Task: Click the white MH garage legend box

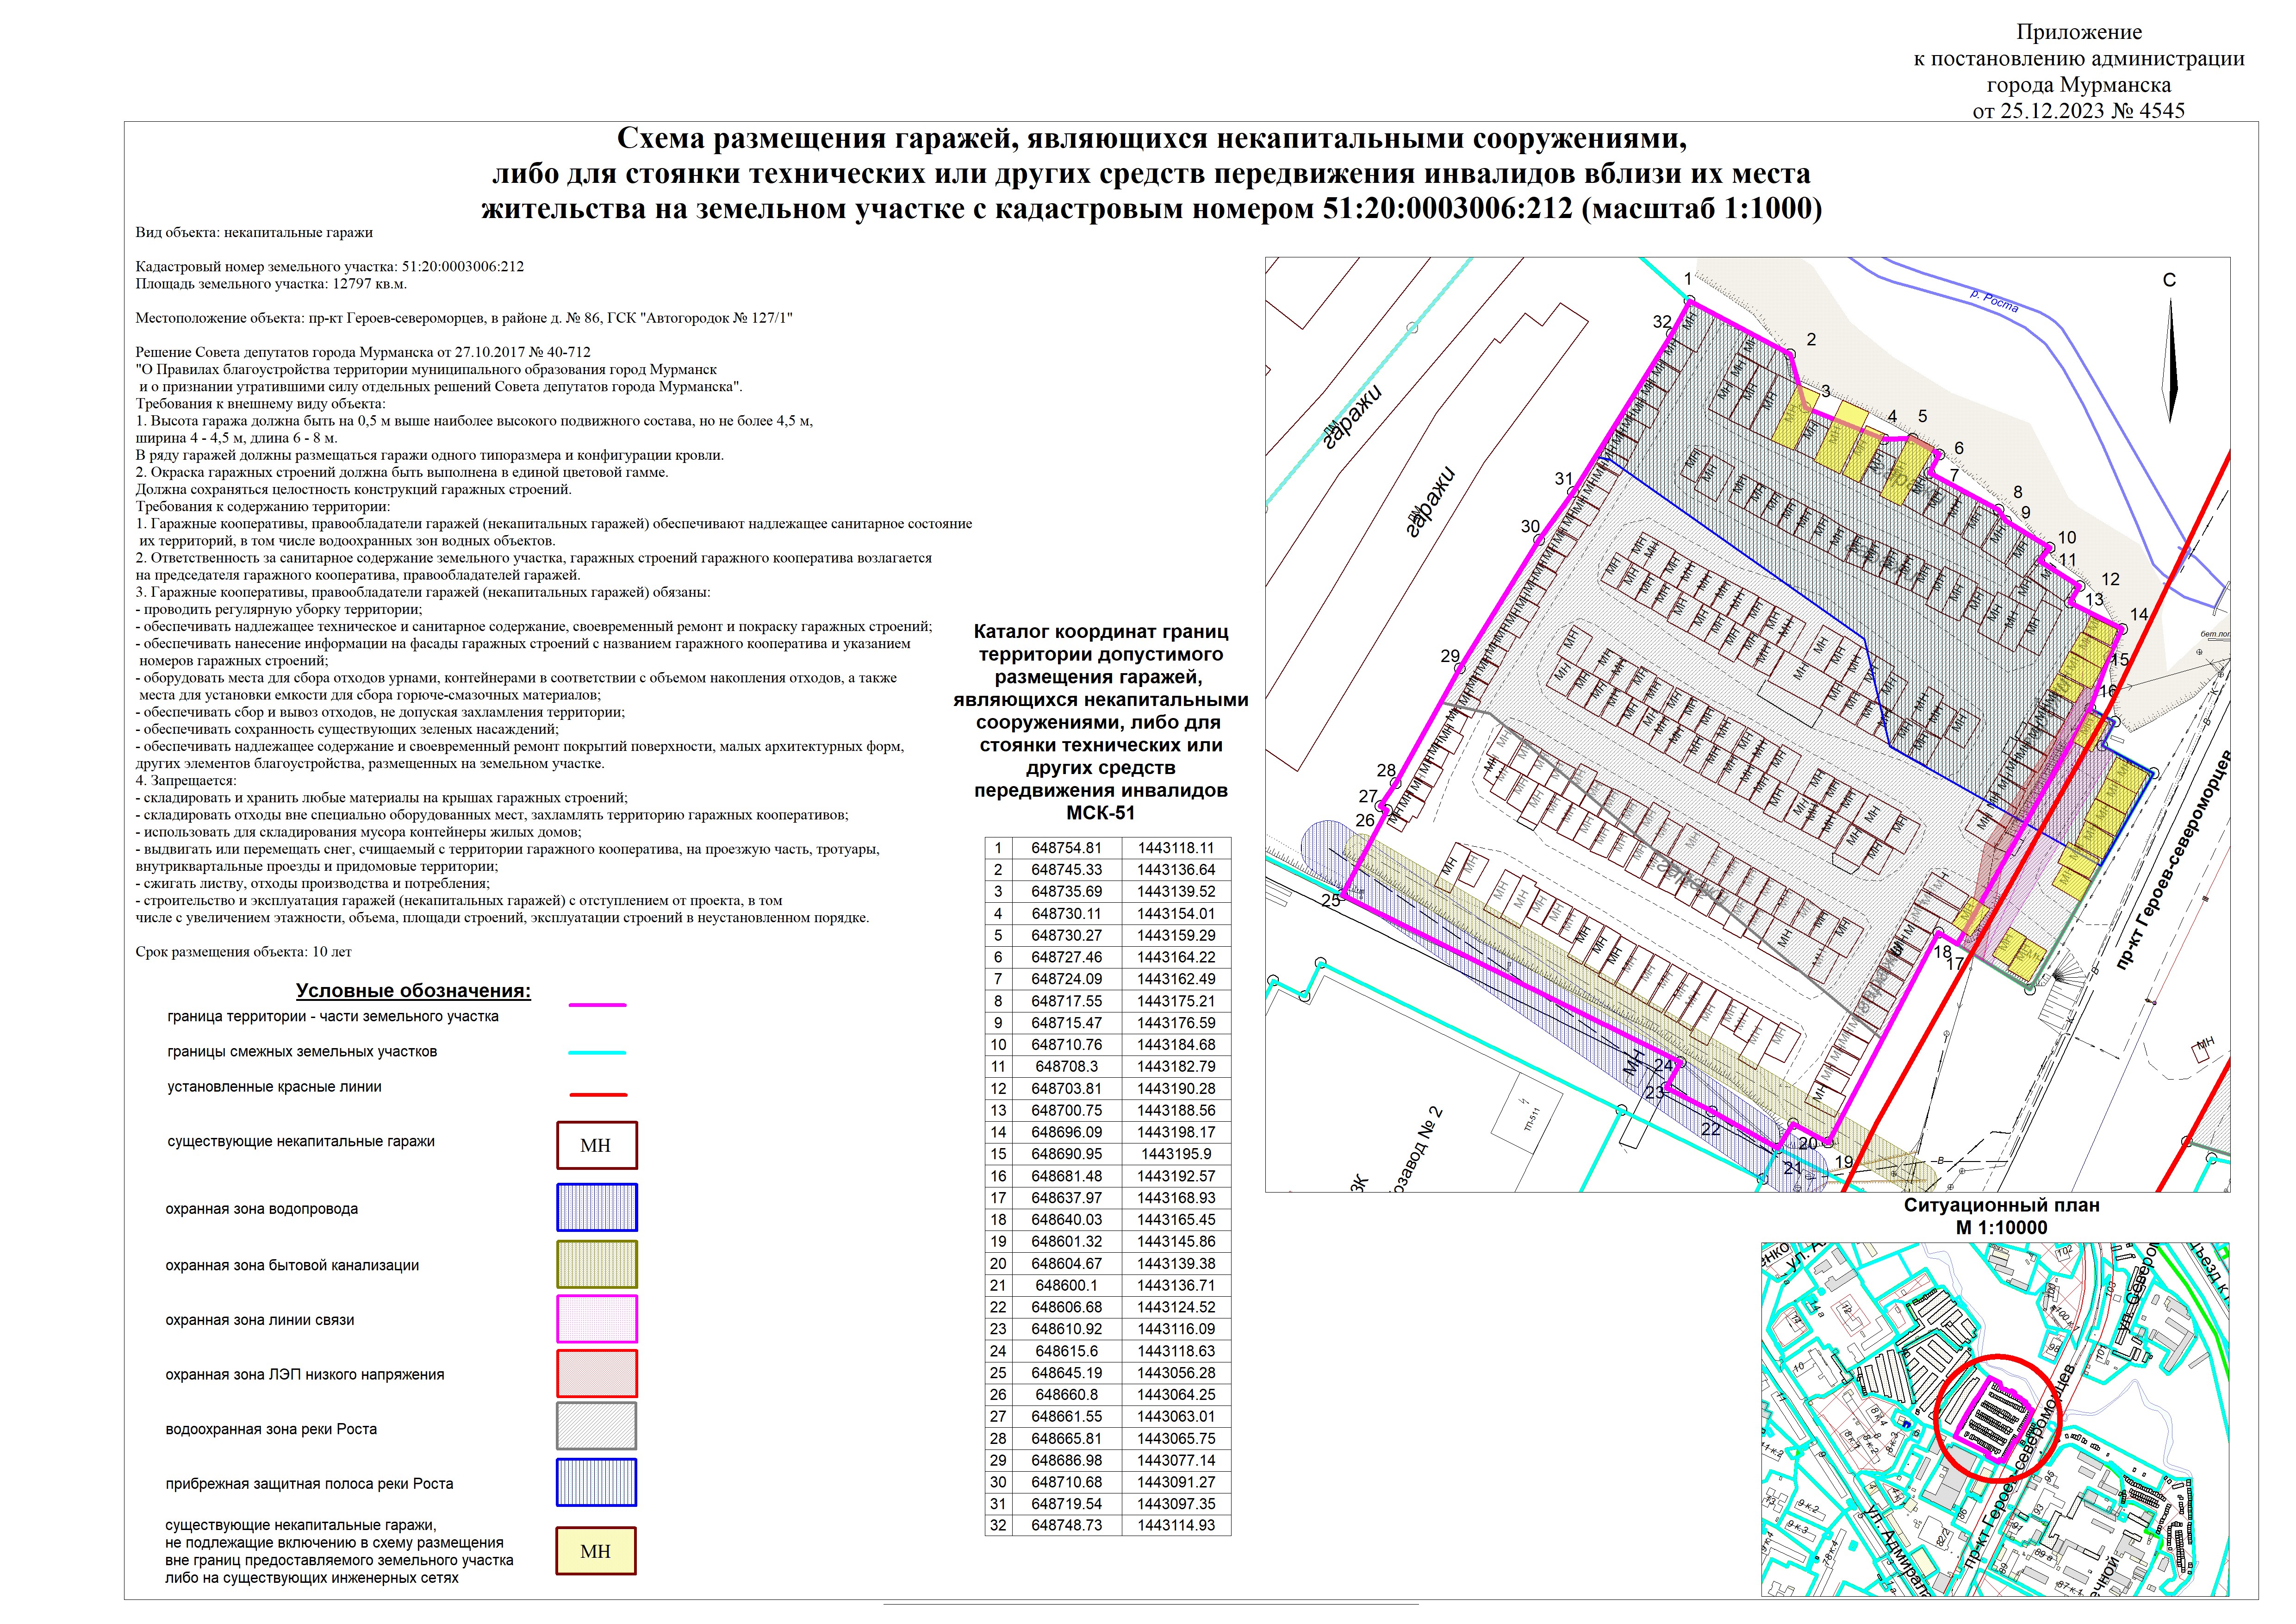Action: 596,1145
